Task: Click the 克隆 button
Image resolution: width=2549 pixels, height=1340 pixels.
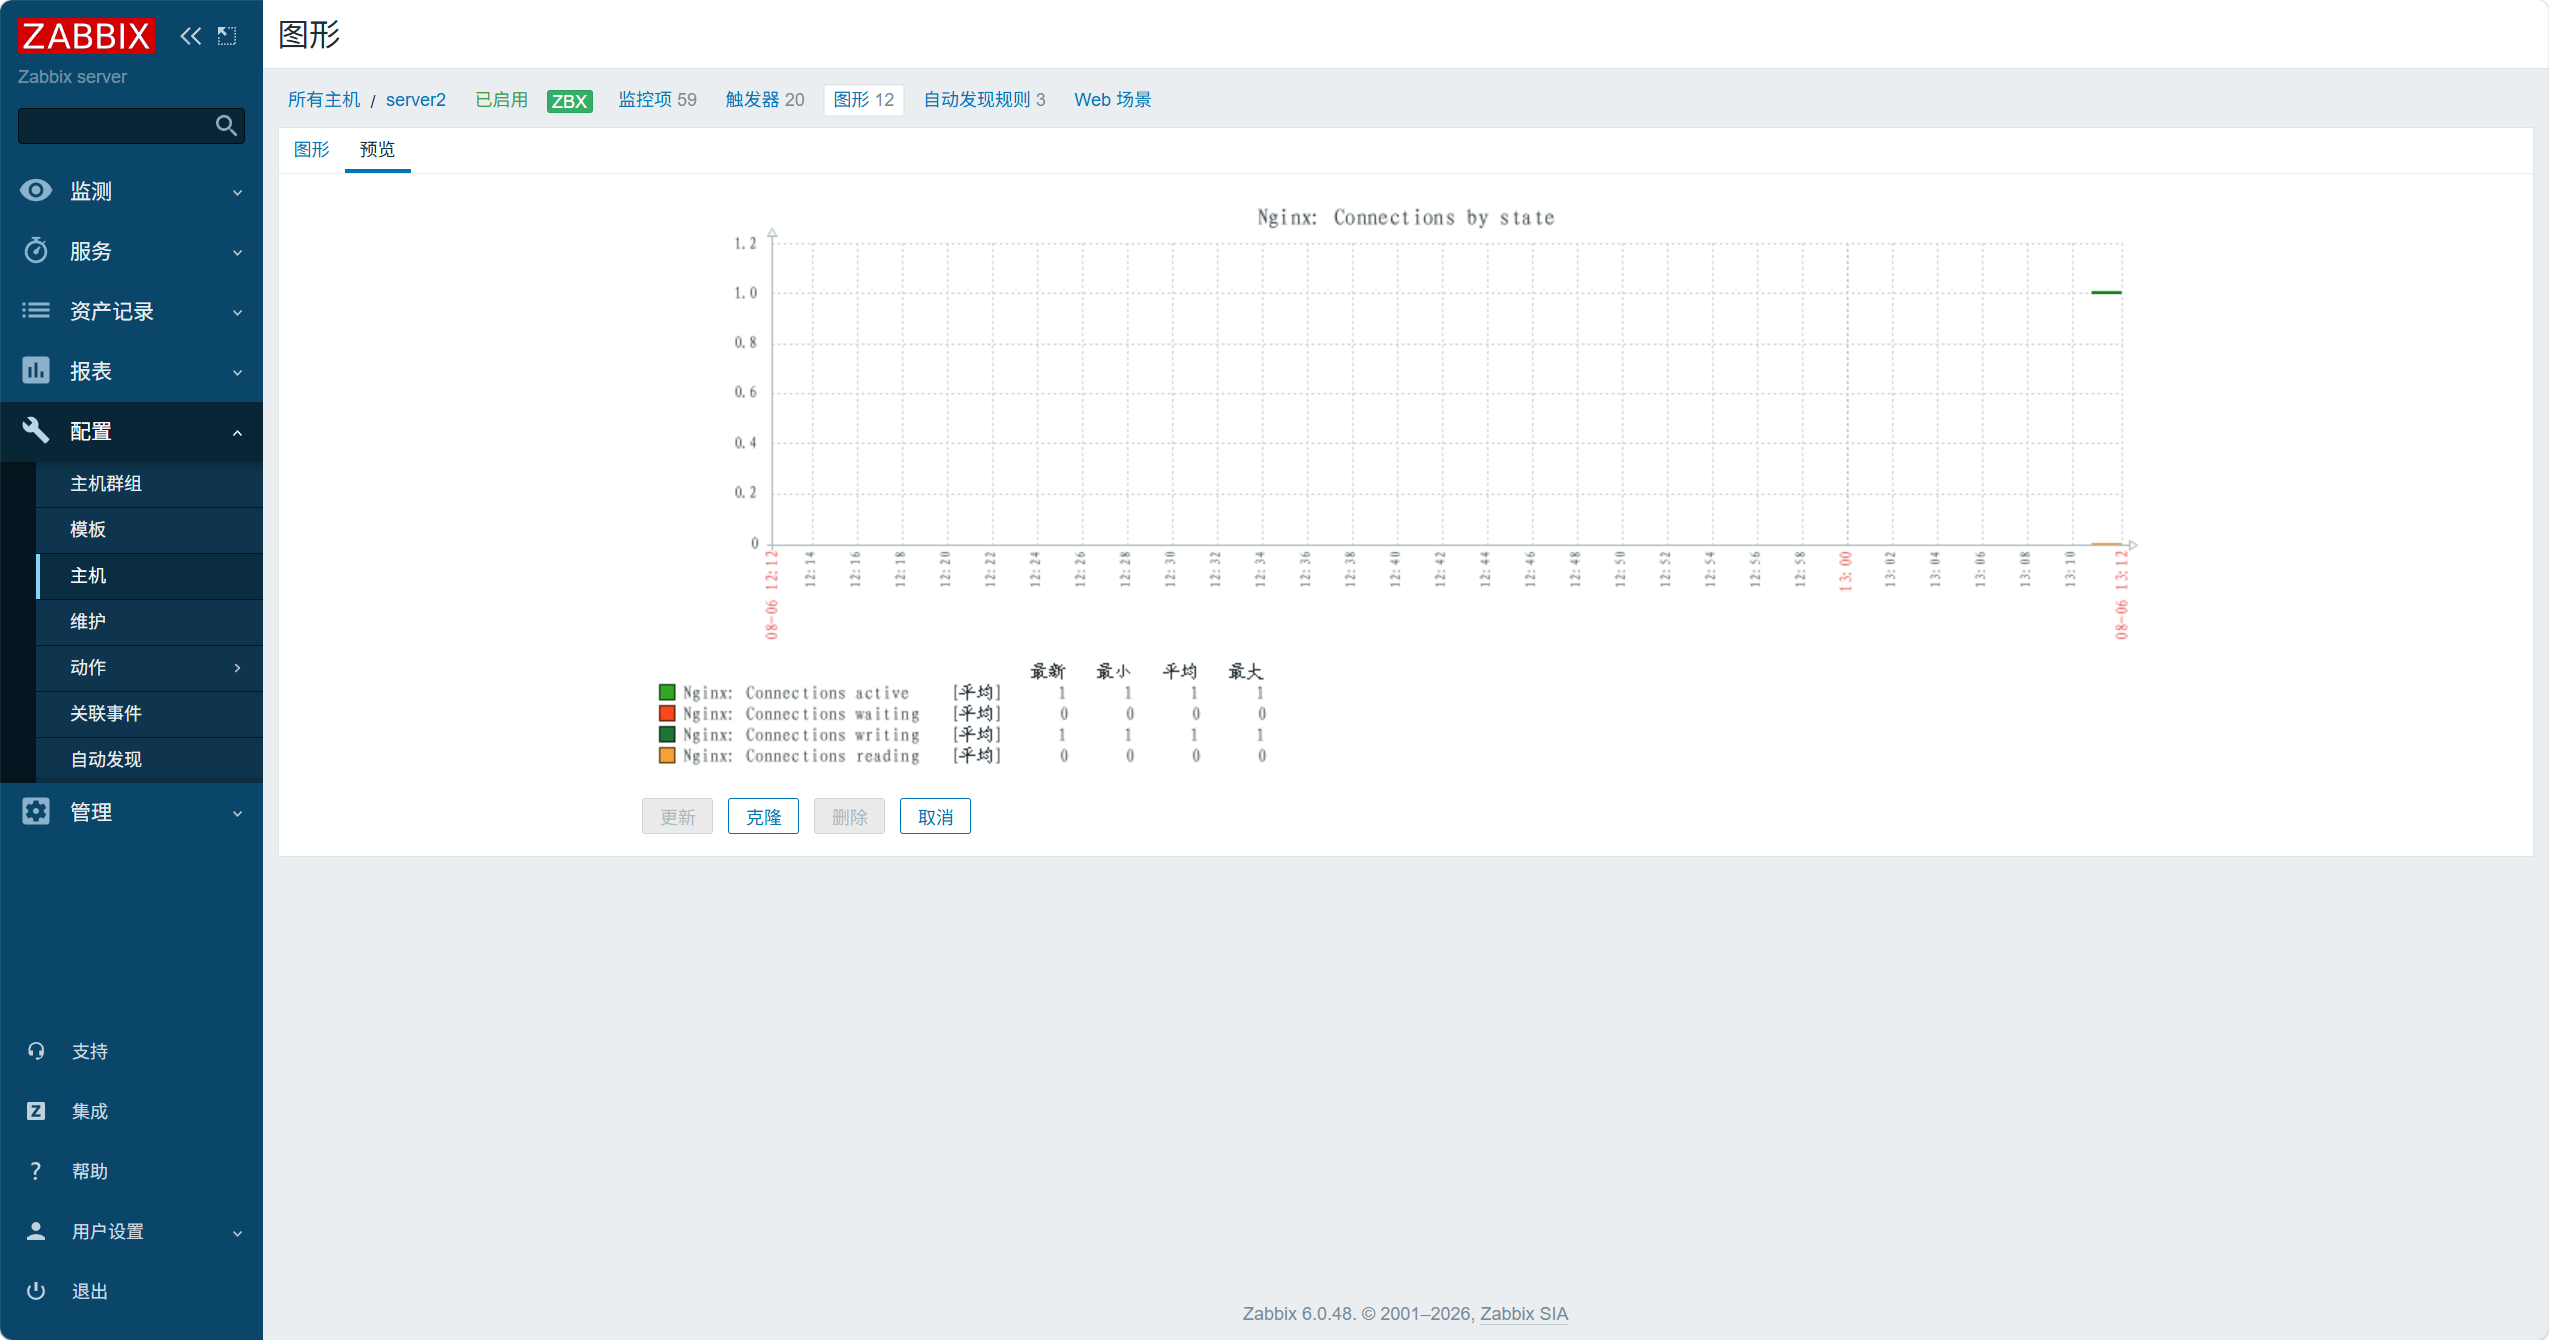Action: [x=763, y=817]
